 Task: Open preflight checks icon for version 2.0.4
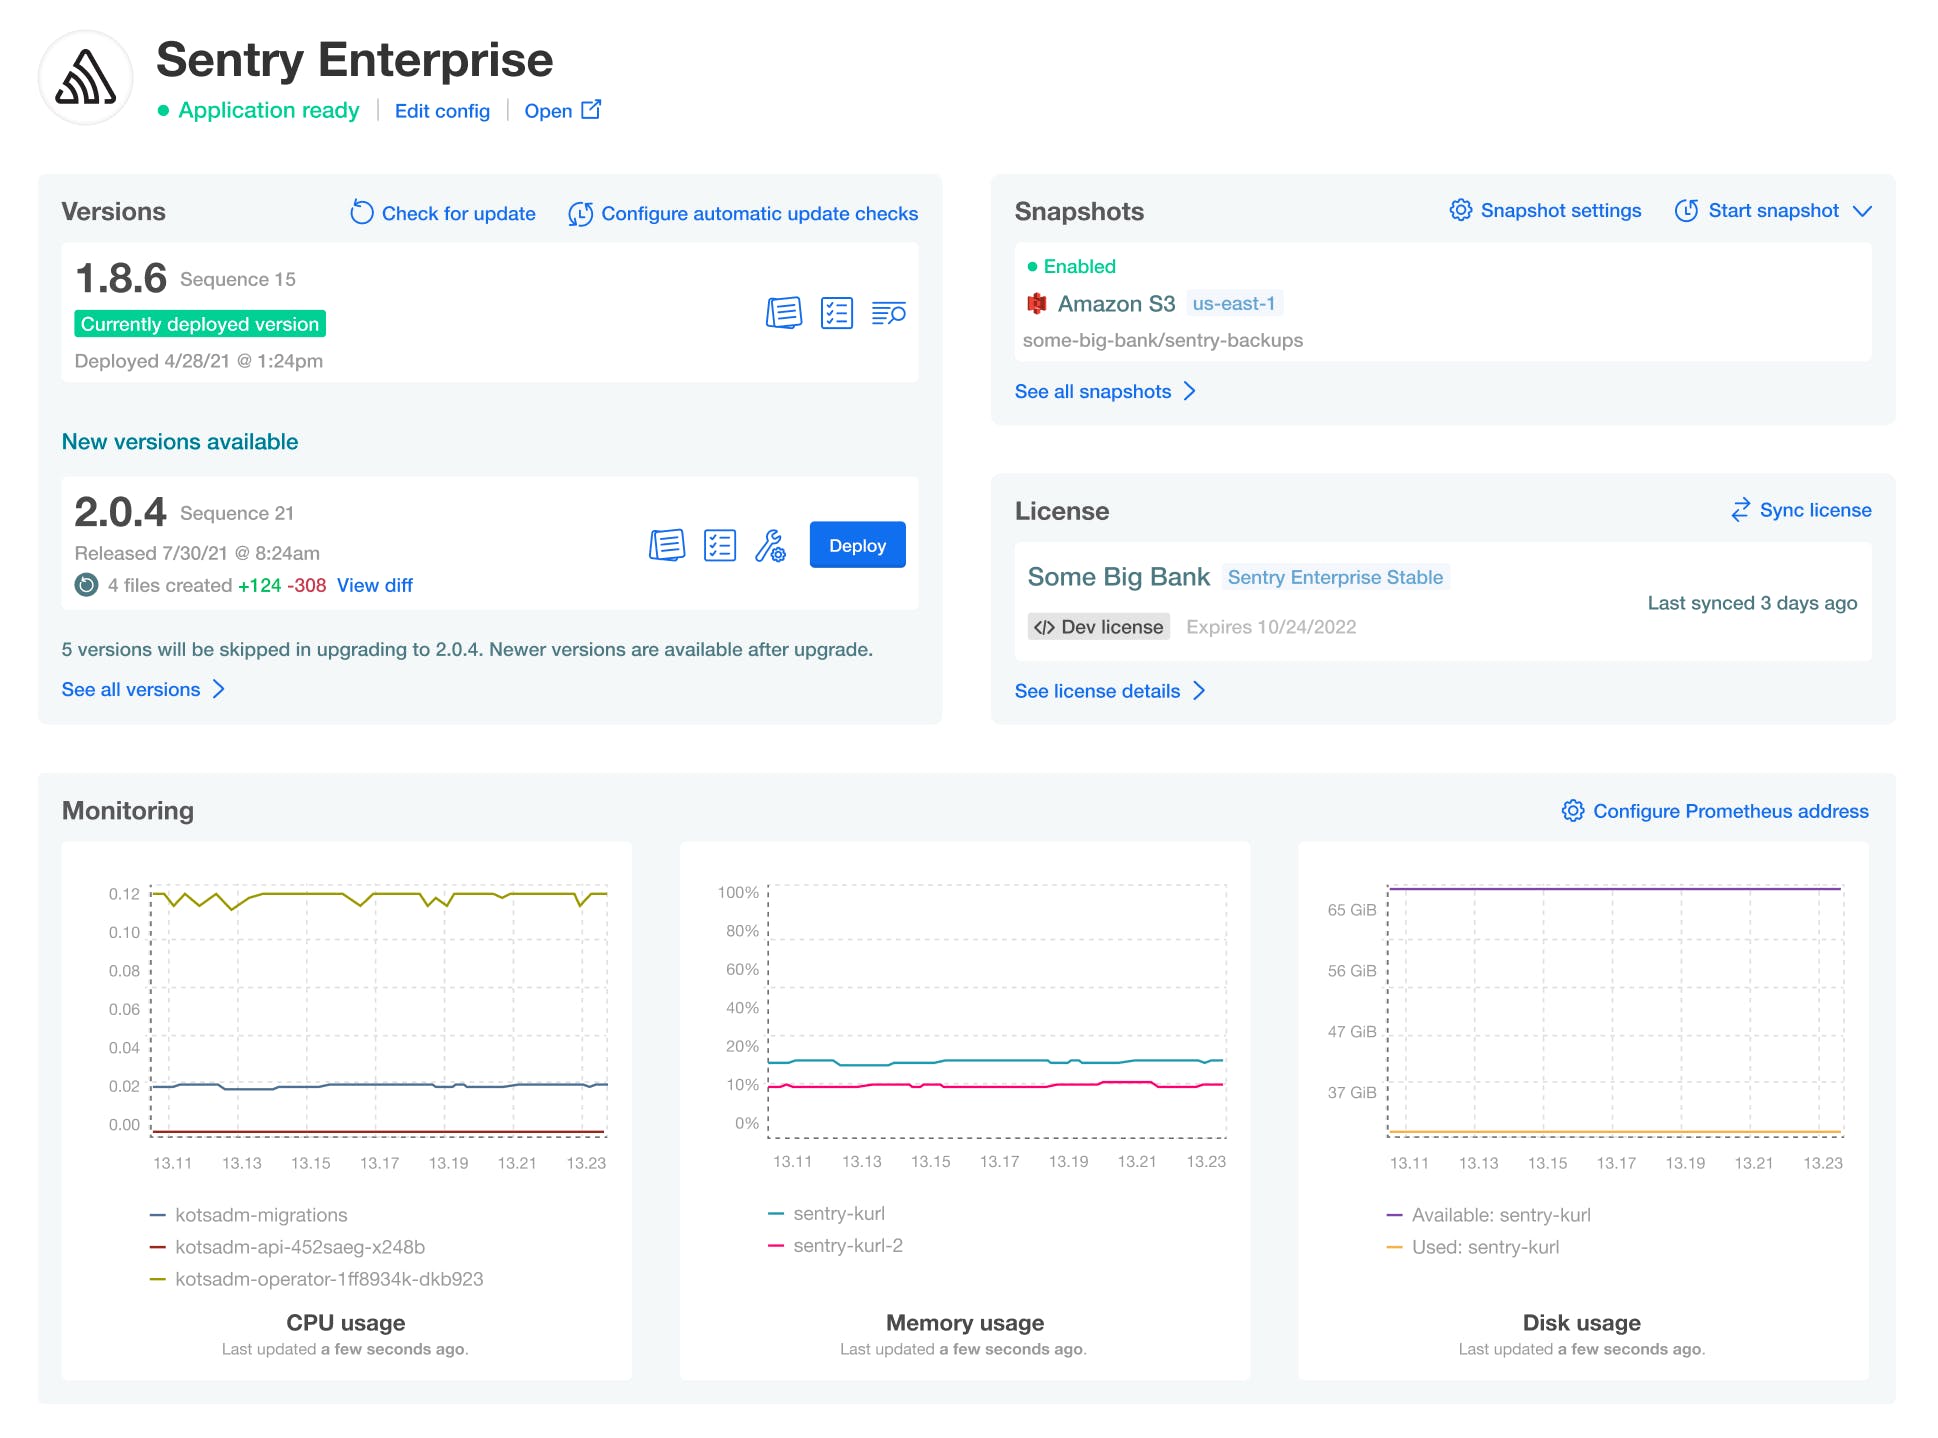pyautogui.click(x=720, y=545)
